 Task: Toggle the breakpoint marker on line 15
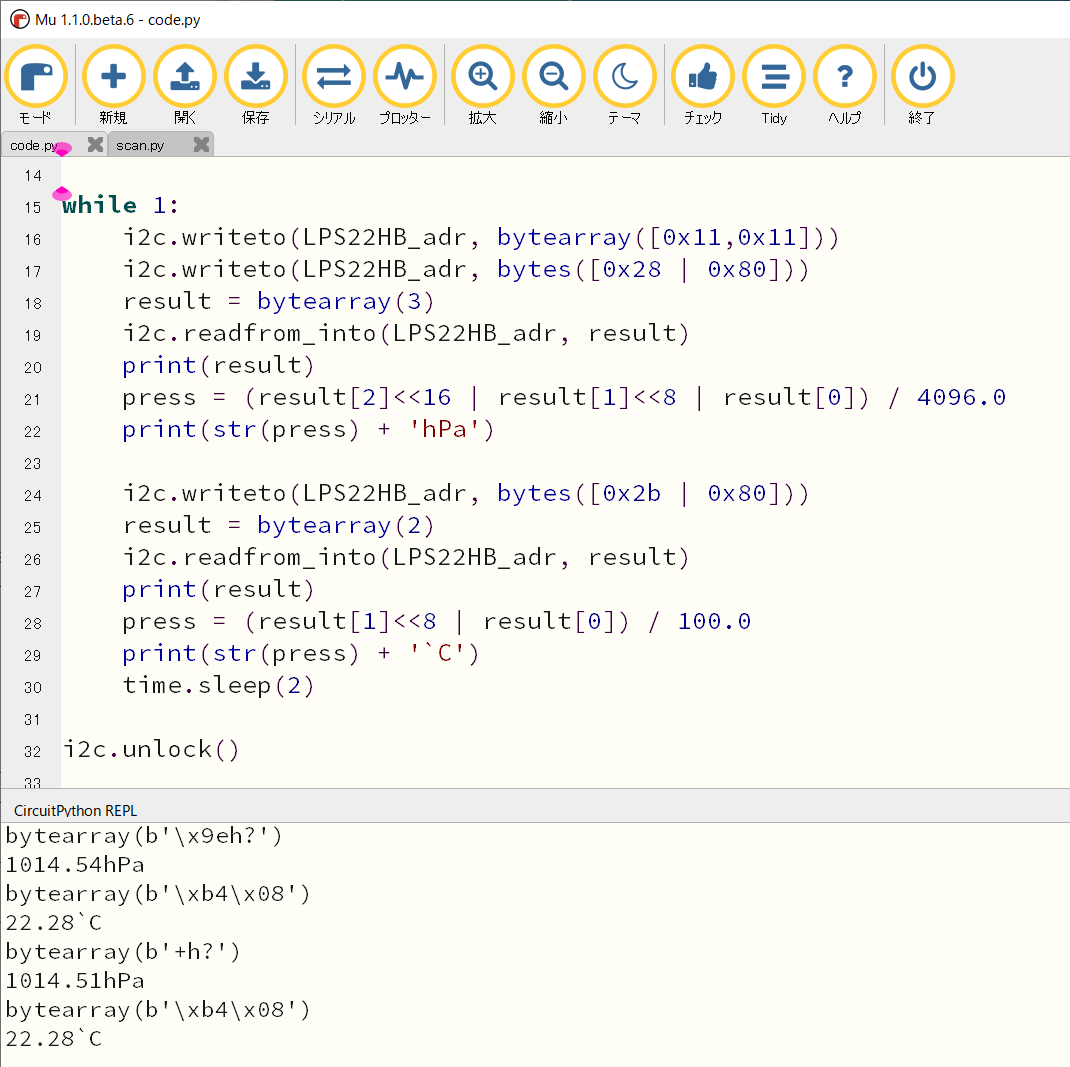tap(61, 194)
